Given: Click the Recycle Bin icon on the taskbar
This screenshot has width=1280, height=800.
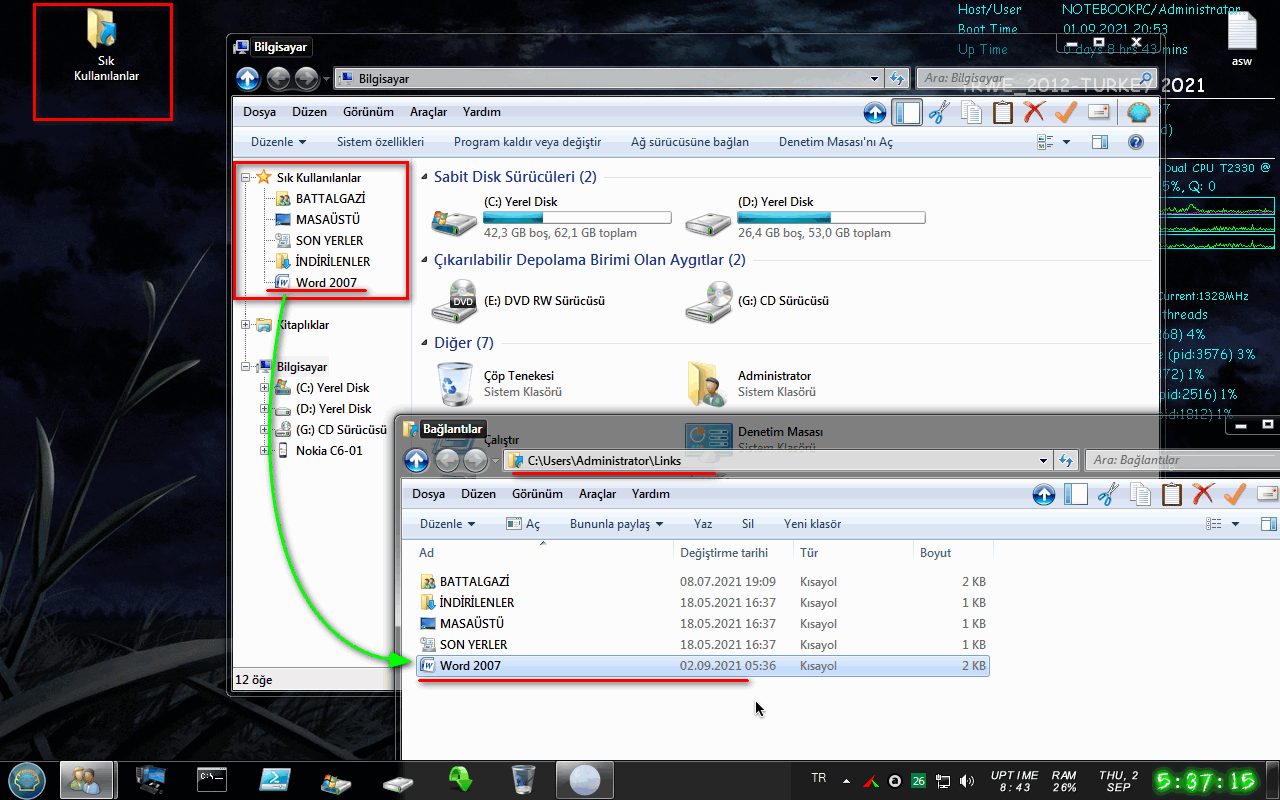Looking at the screenshot, I should (x=523, y=779).
